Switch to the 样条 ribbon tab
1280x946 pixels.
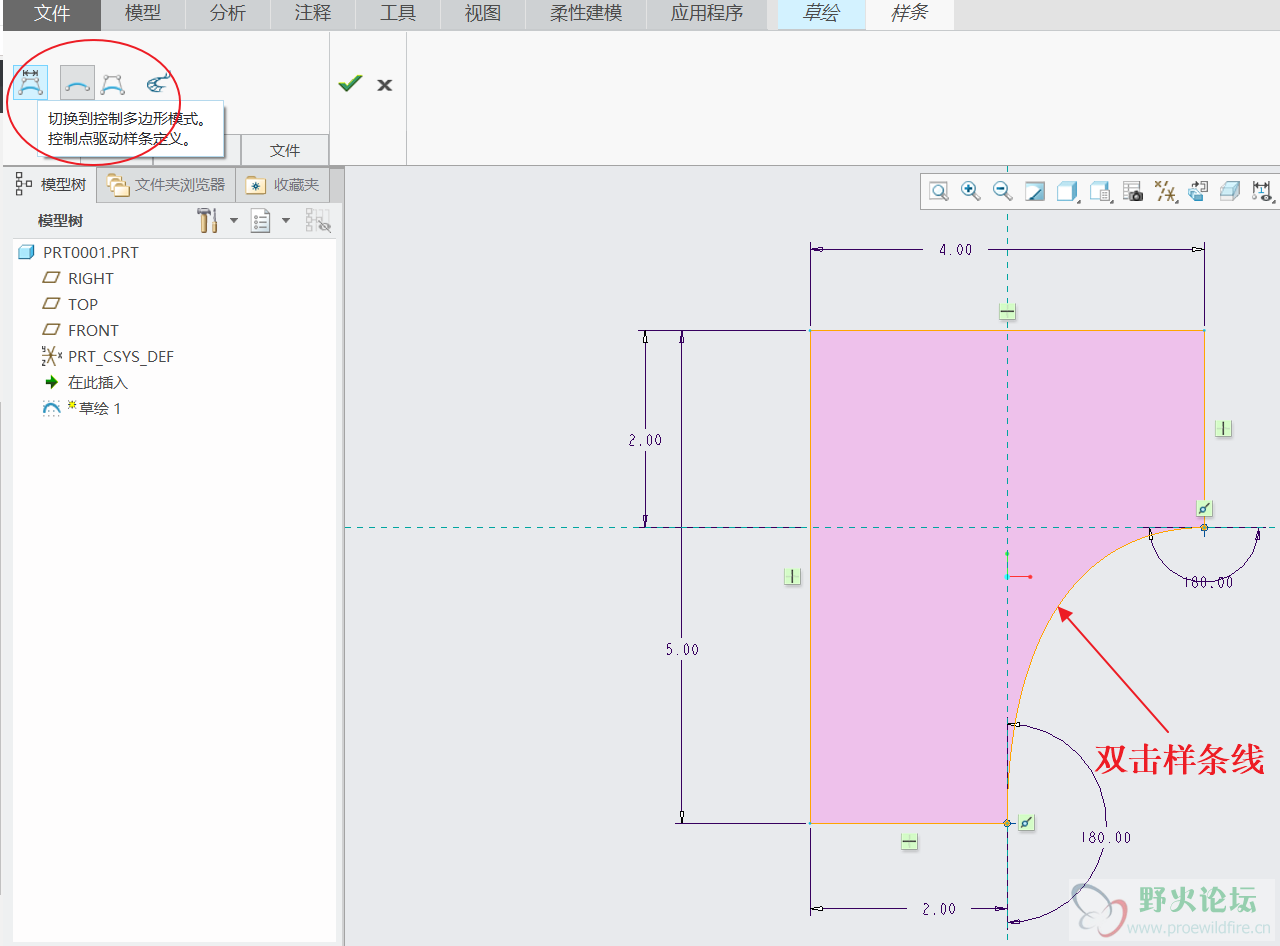point(909,14)
